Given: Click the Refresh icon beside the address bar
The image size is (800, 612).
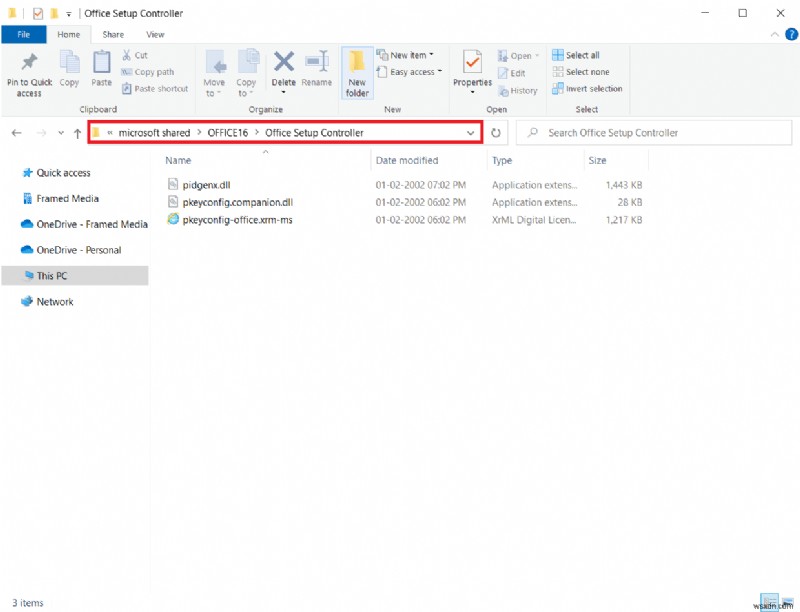Looking at the screenshot, I should [x=496, y=132].
